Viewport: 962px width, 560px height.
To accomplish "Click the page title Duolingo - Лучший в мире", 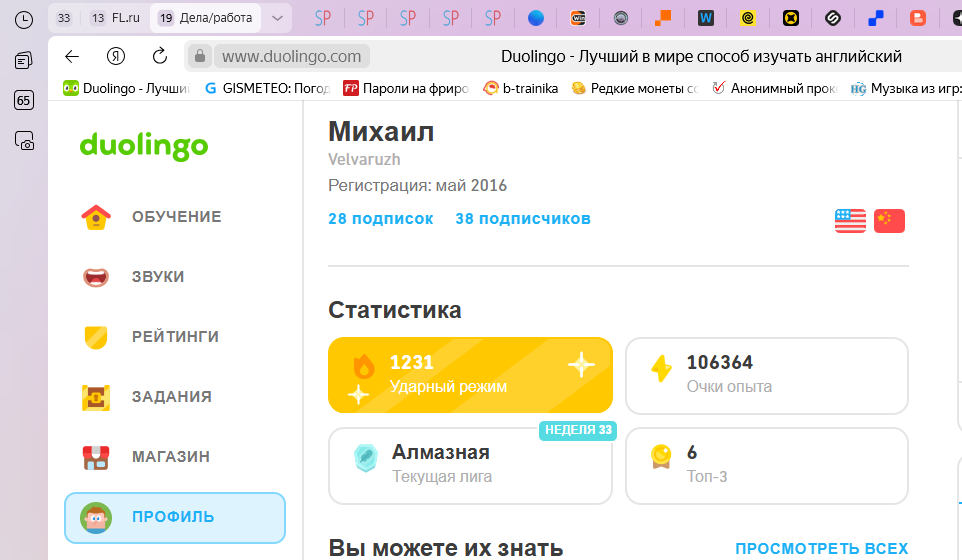I will 701,56.
